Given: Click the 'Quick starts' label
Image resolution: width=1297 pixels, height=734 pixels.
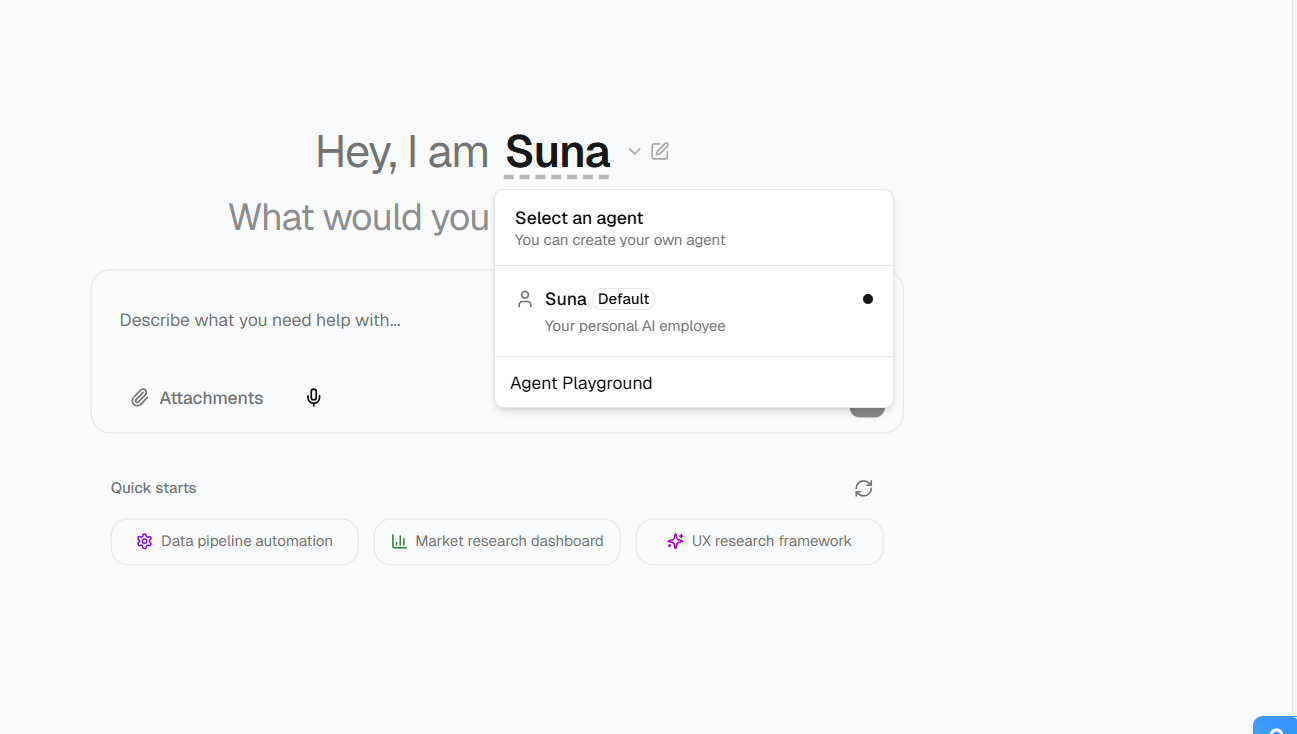Looking at the screenshot, I should click(x=154, y=488).
